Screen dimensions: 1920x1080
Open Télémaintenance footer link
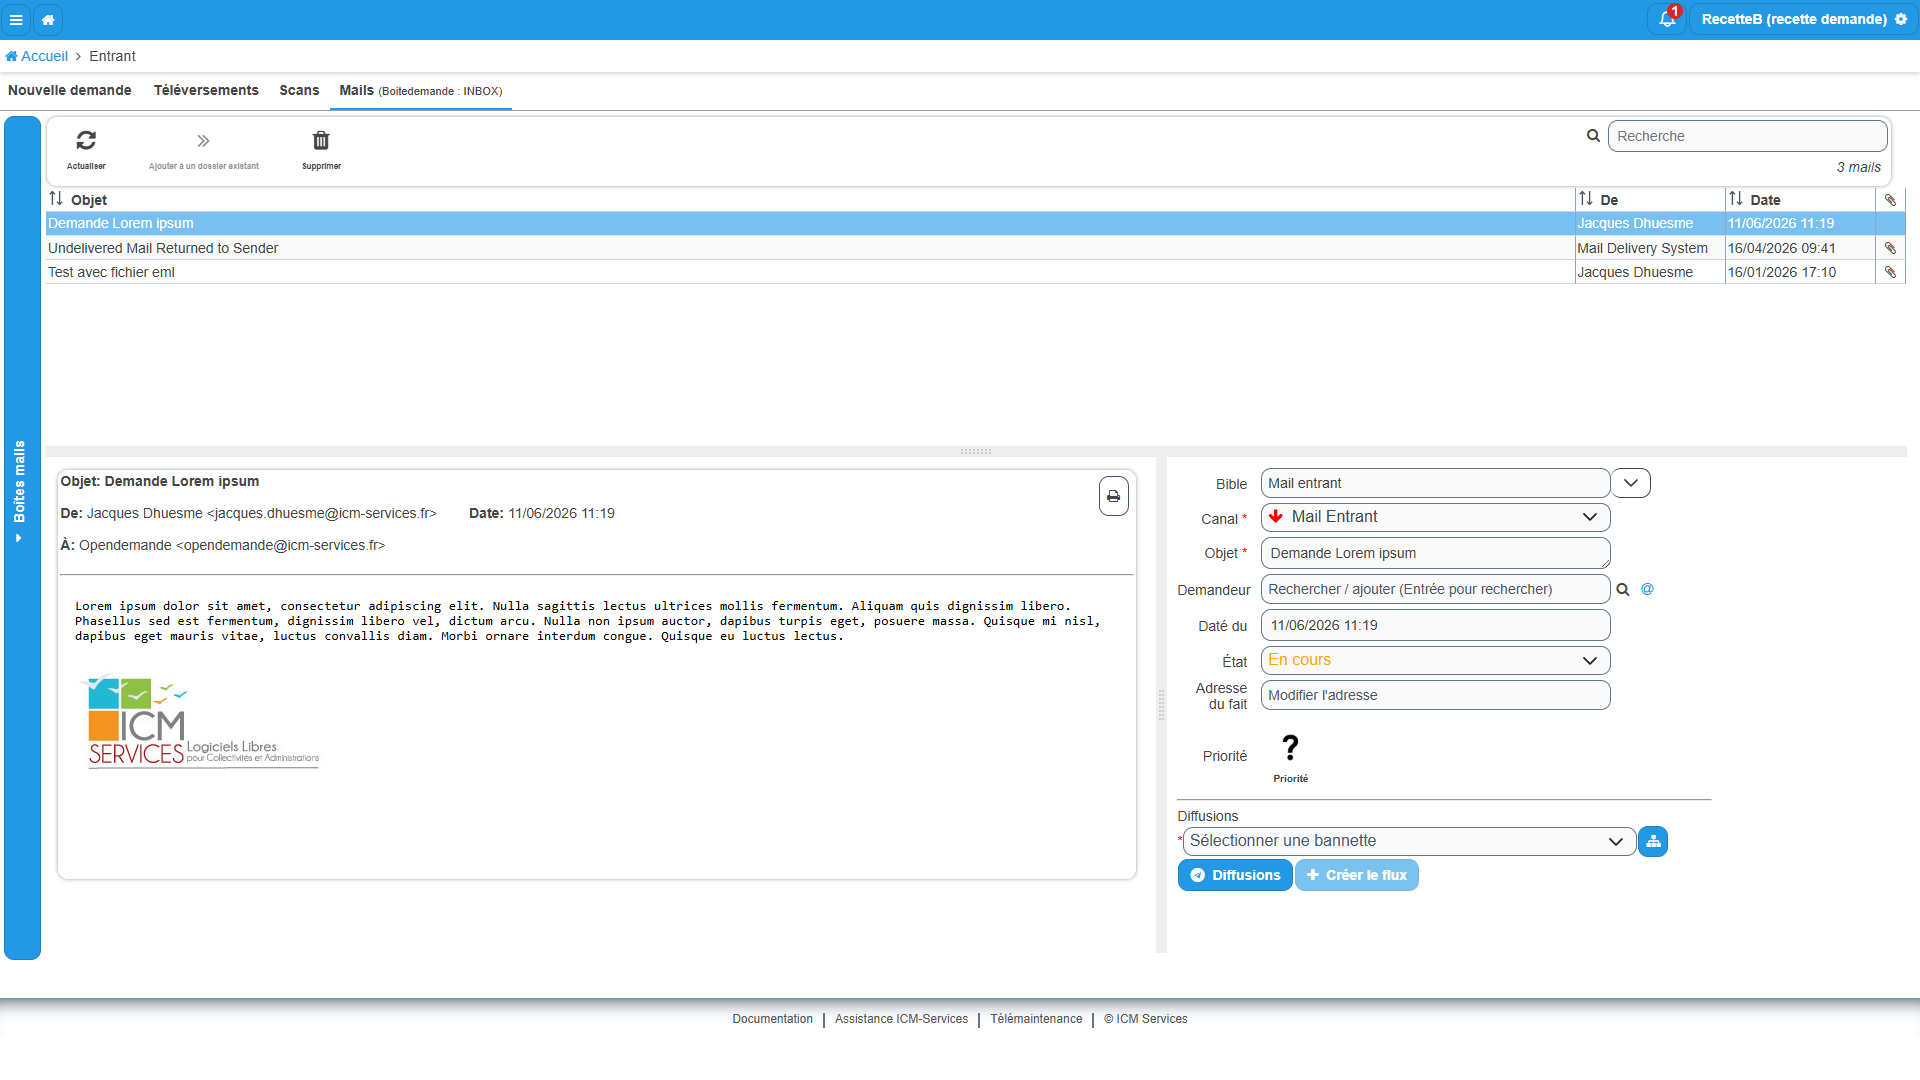tap(1036, 1019)
